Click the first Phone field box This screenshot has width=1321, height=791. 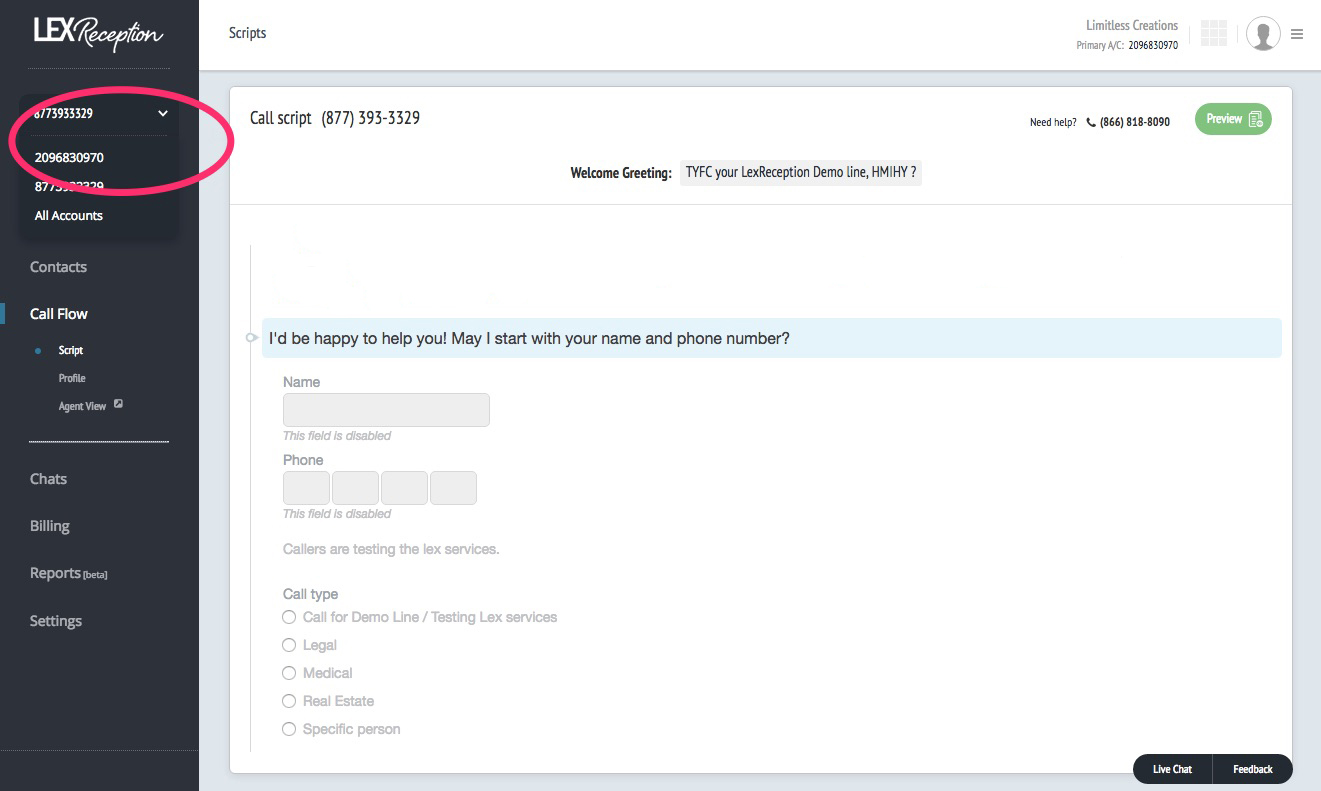pos(306,488)
